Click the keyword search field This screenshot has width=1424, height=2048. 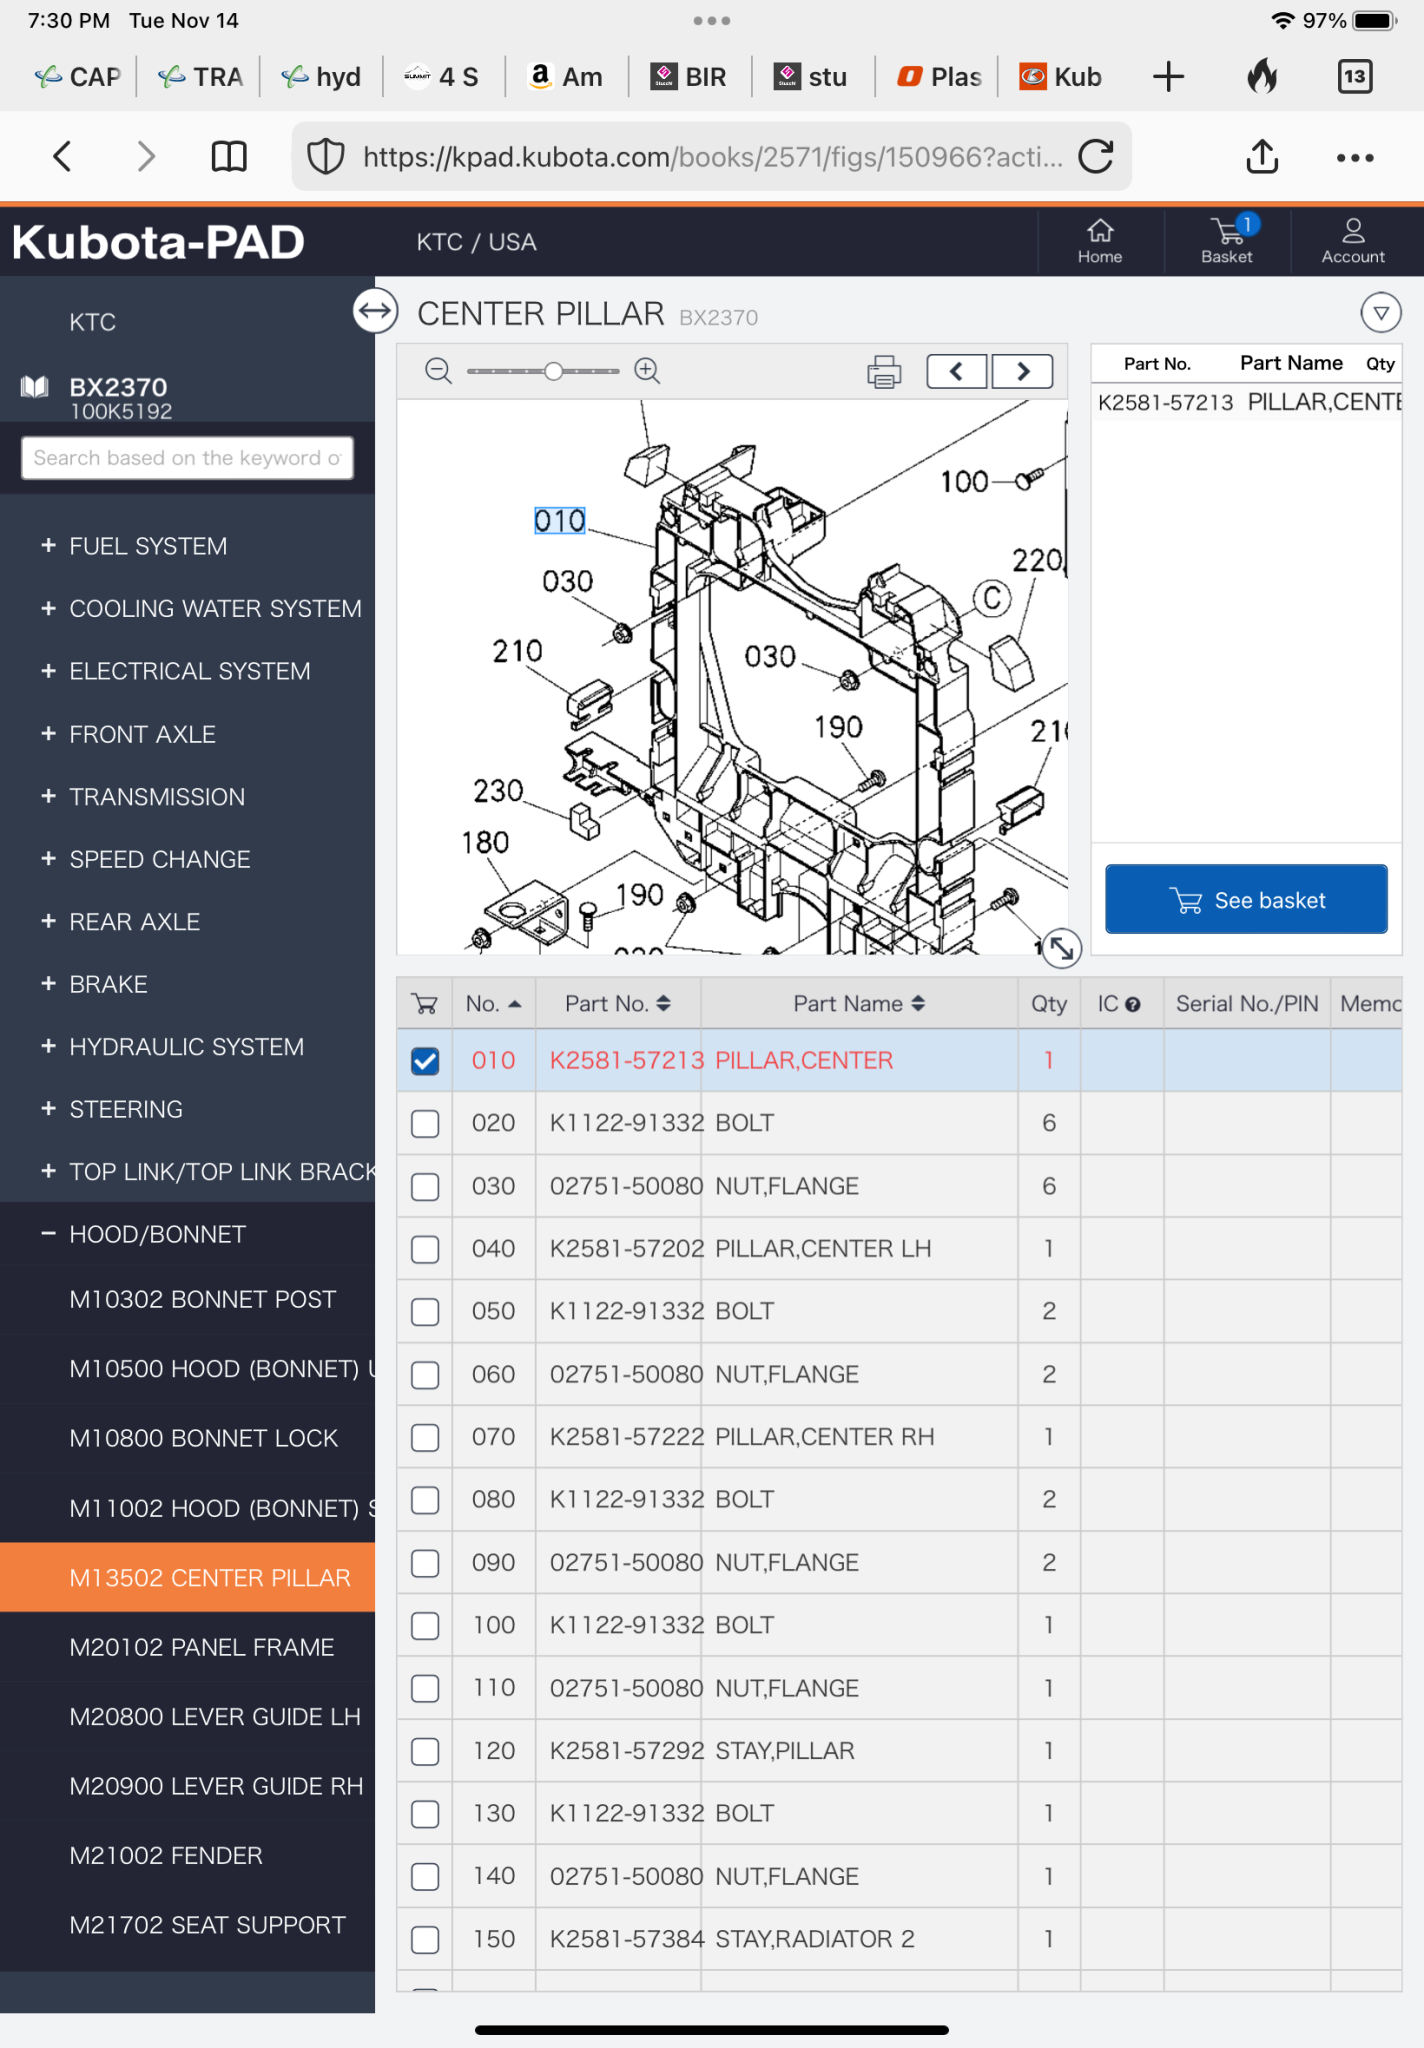tap(187, 458)
